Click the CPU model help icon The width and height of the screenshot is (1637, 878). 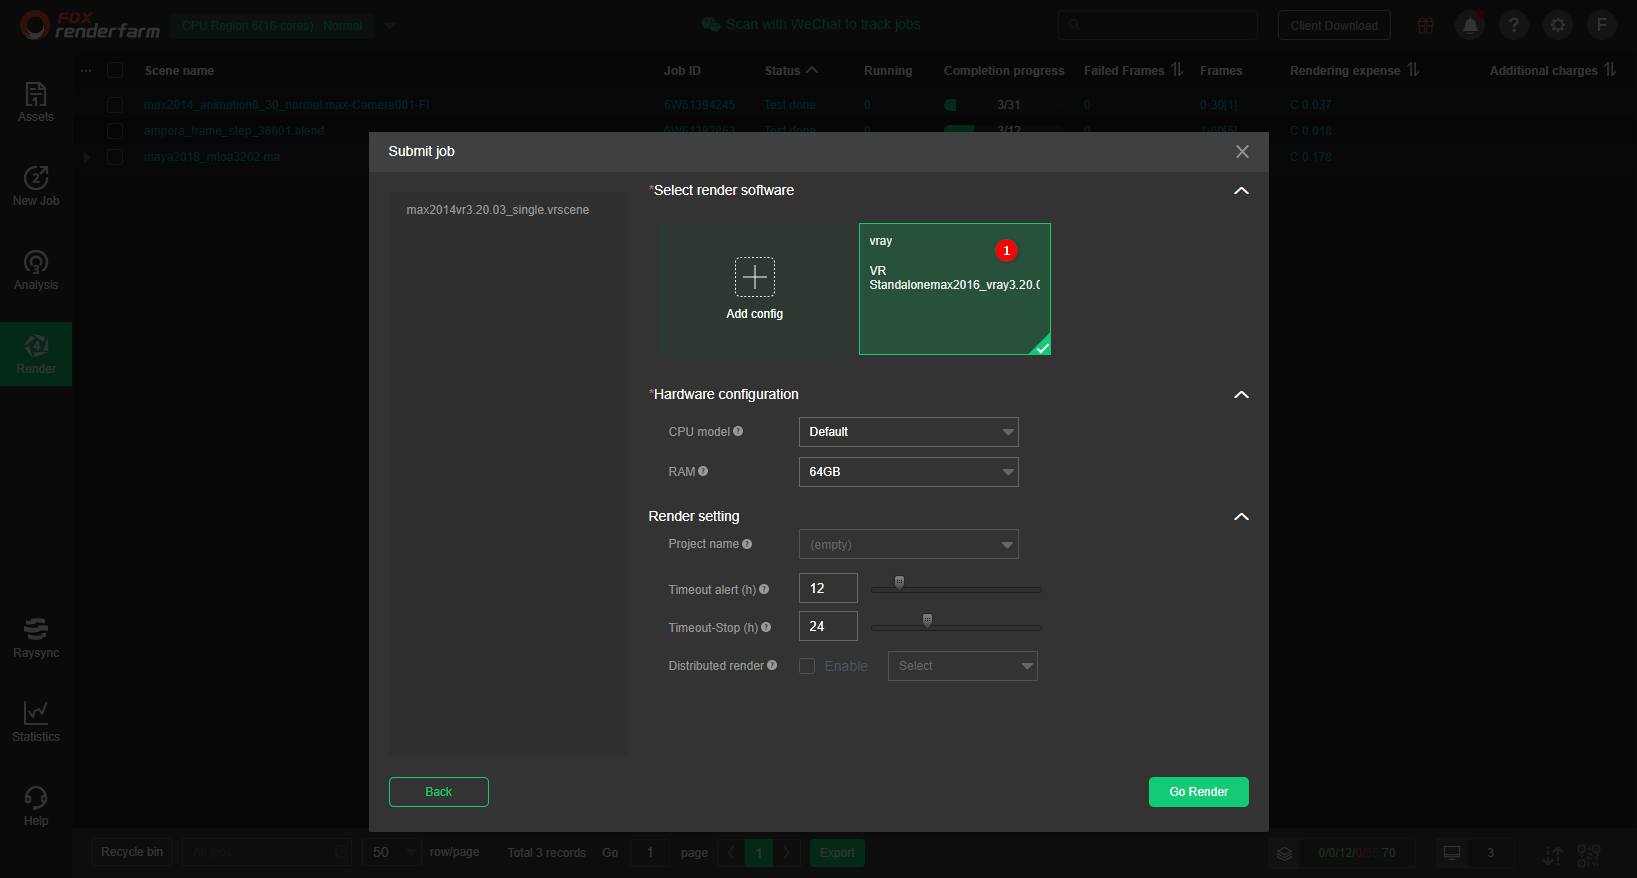point(738,432)
